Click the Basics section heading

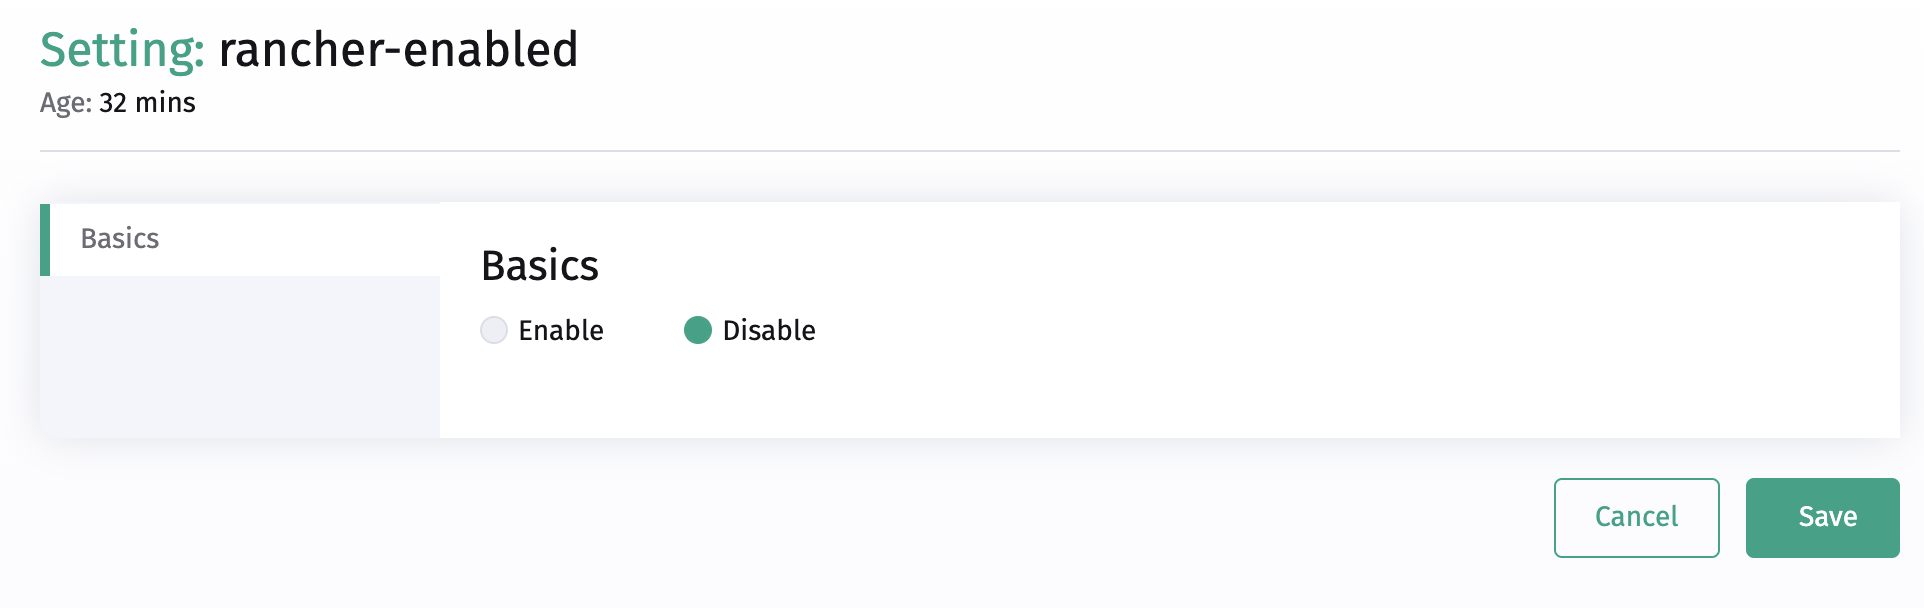539,265
